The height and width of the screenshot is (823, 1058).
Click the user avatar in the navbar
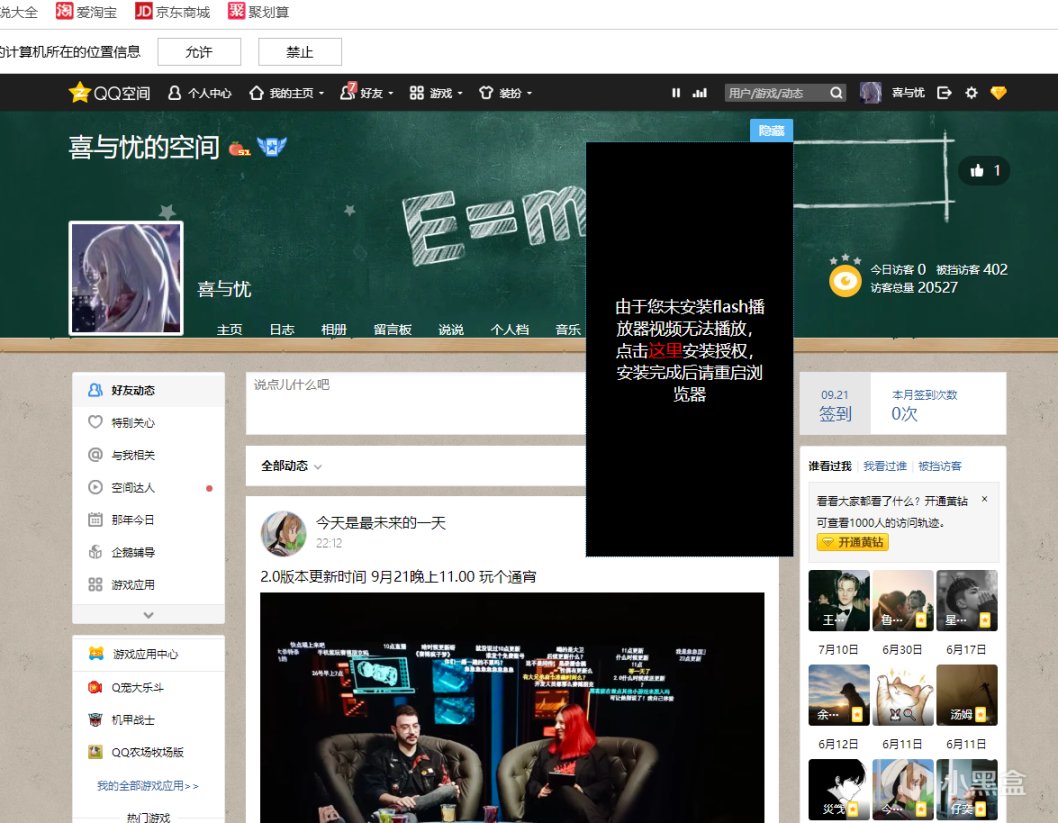click(870, 93)
